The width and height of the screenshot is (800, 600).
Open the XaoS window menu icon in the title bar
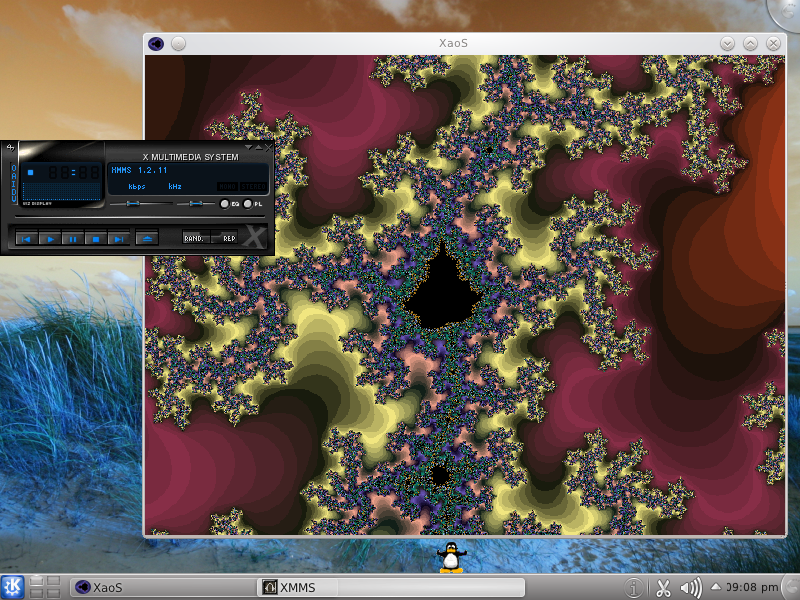(156, 44)
